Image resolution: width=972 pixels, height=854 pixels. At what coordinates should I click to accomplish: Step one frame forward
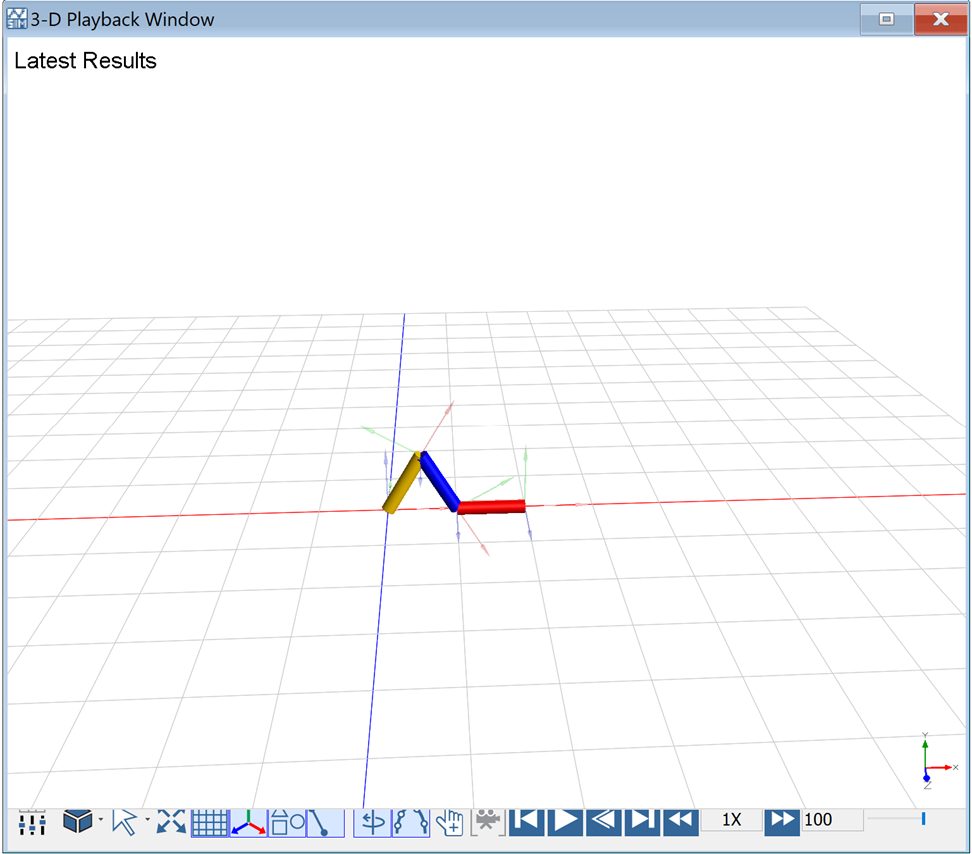pyautogui.click(x=642, y=822)
